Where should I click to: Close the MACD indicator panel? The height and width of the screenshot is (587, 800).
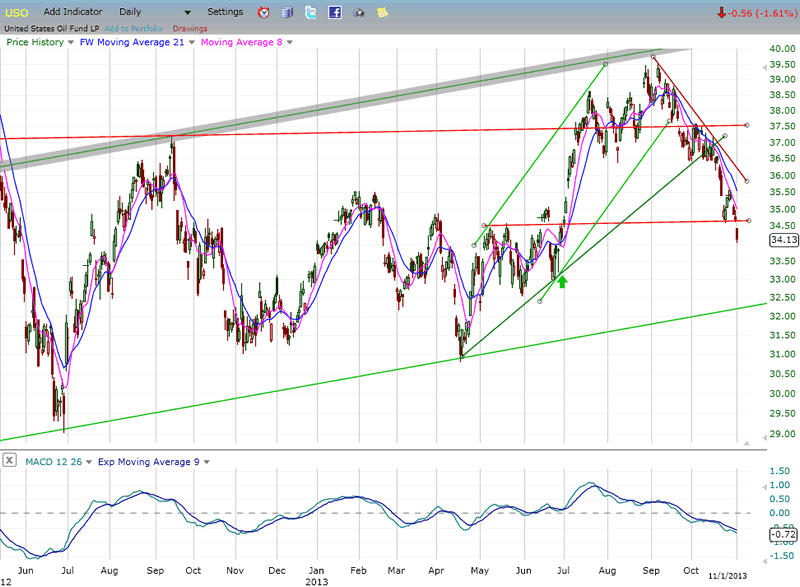tap(9, 460)
